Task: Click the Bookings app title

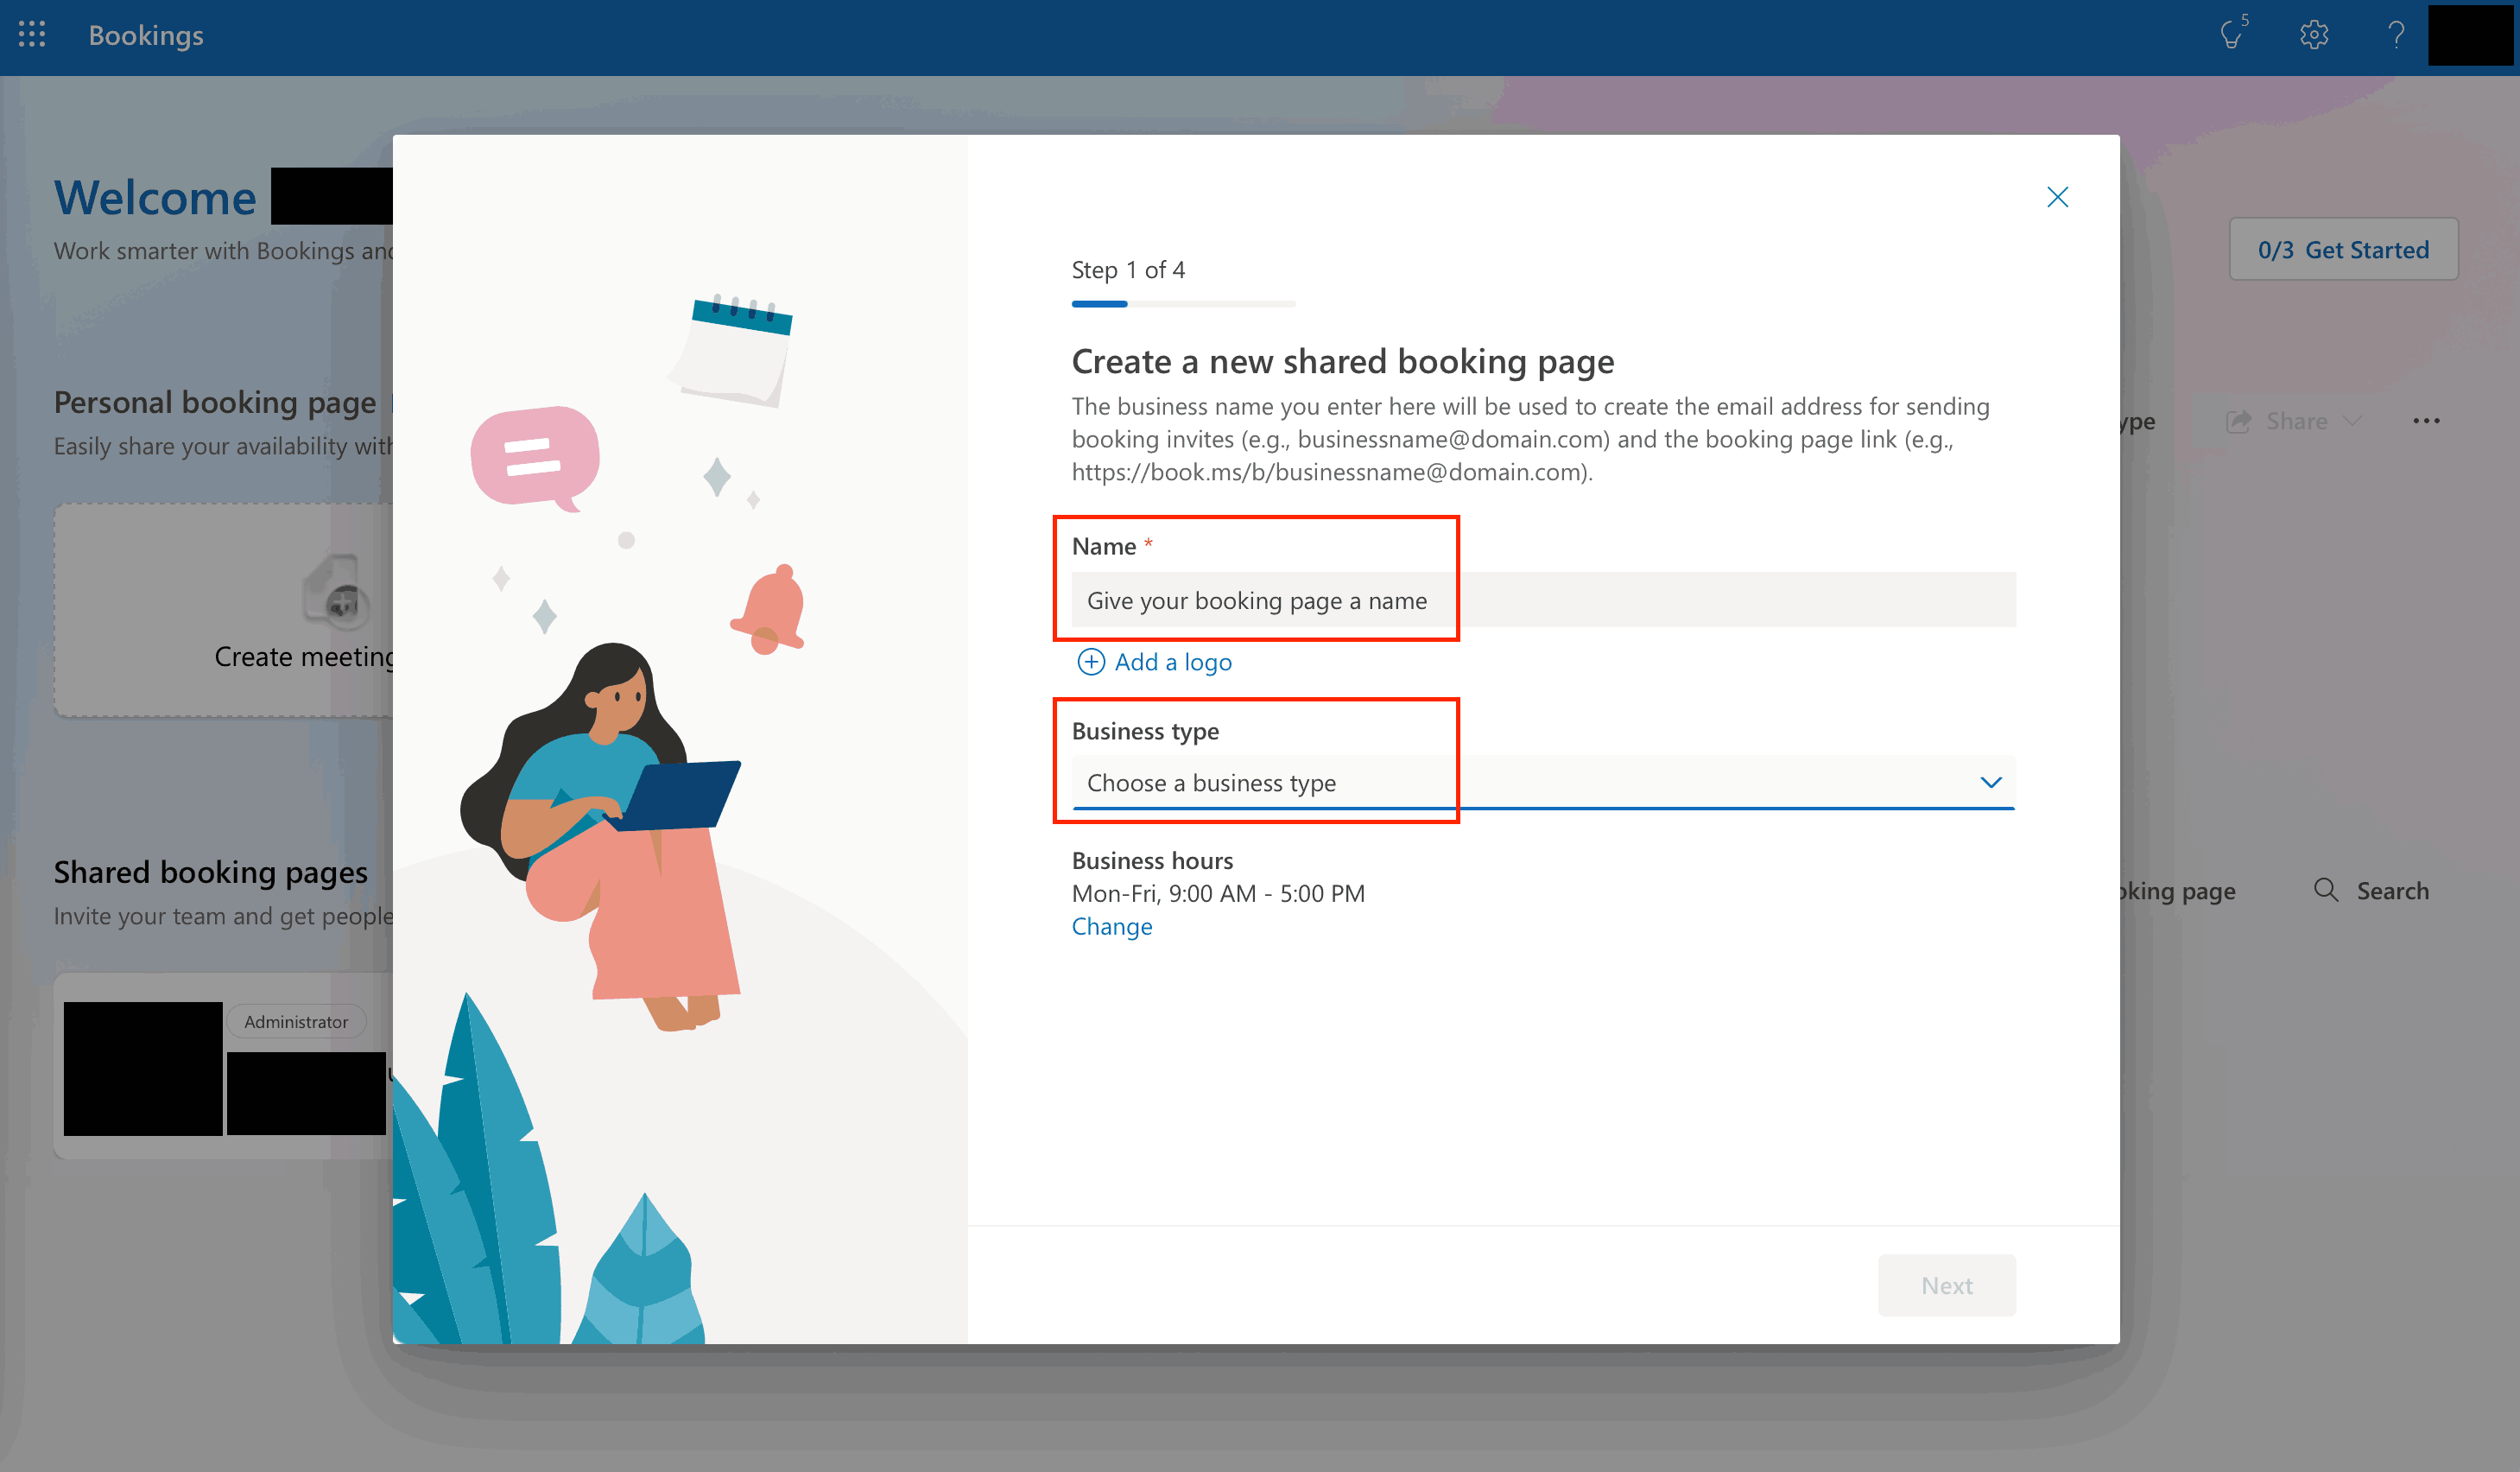Action: pyautogui.click(x=146, y=35)
